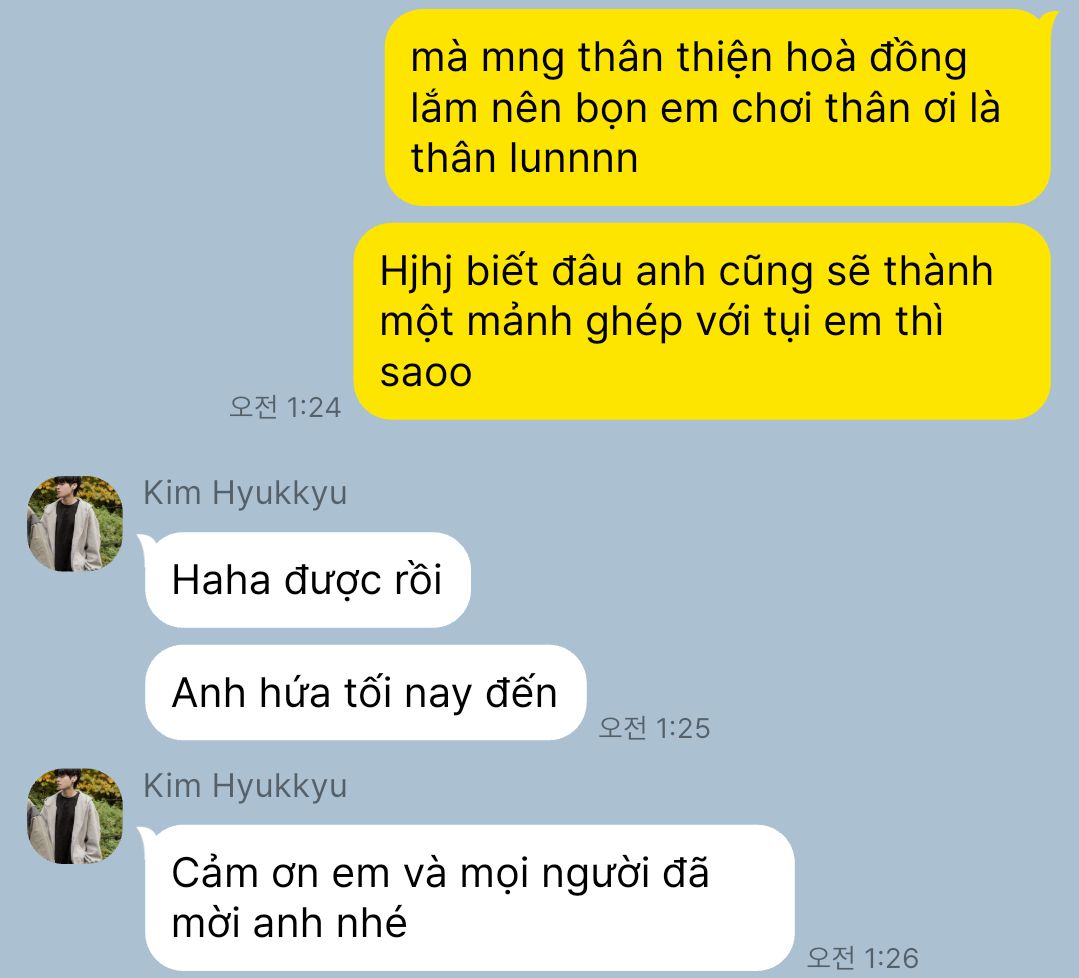Select the 'Haha được rồi' message bubble

(307, 580)
